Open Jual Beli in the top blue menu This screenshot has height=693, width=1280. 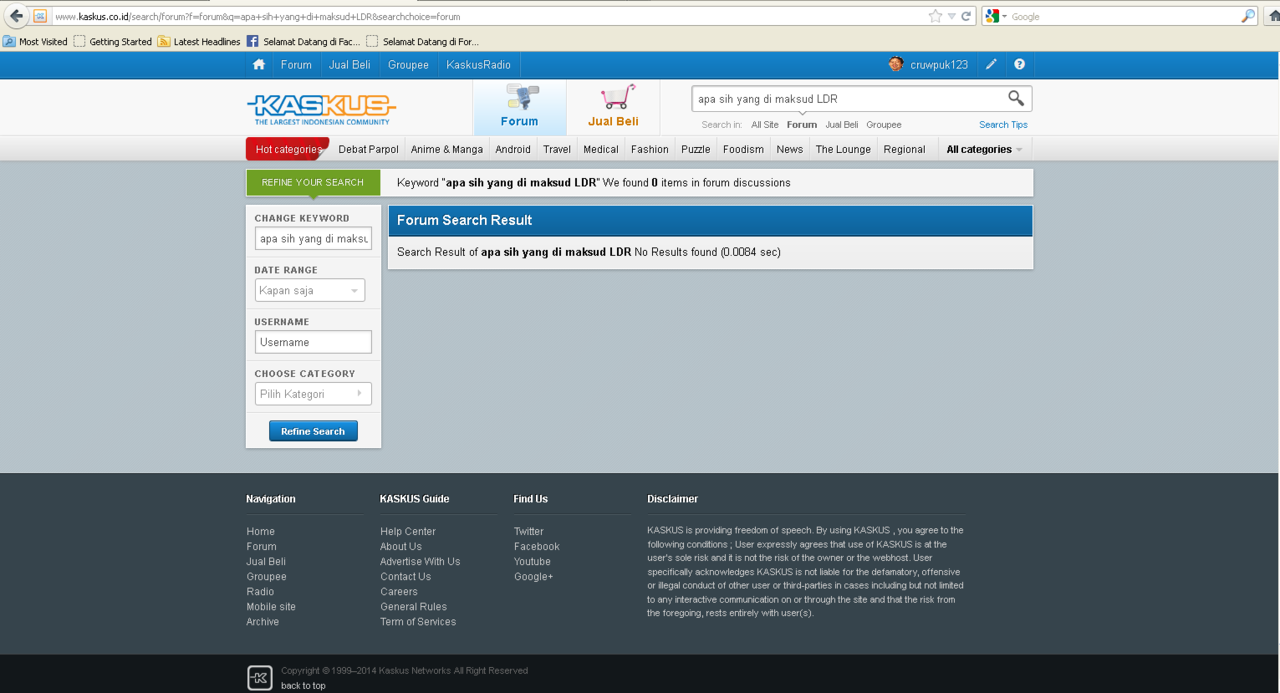pos(349,64)
